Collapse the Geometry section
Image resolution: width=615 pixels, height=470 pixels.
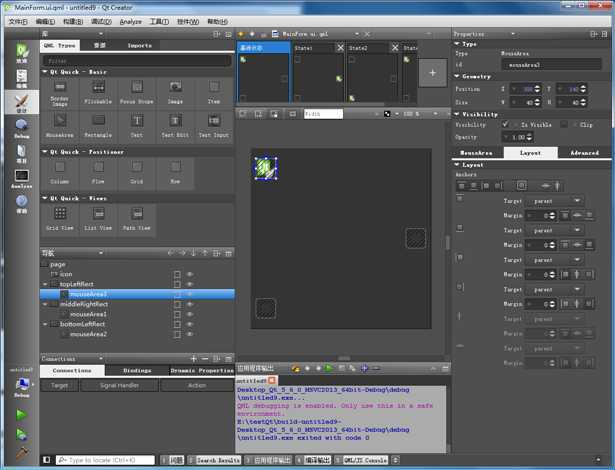(457, 76)
